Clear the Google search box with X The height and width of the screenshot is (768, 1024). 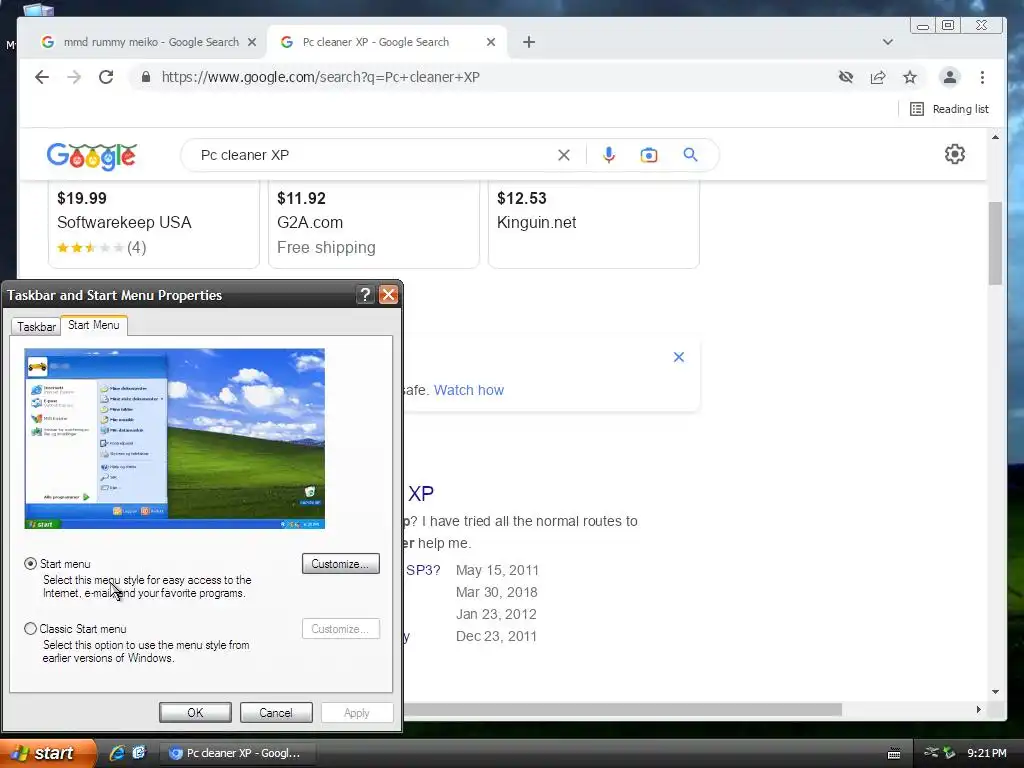point(564,155)
